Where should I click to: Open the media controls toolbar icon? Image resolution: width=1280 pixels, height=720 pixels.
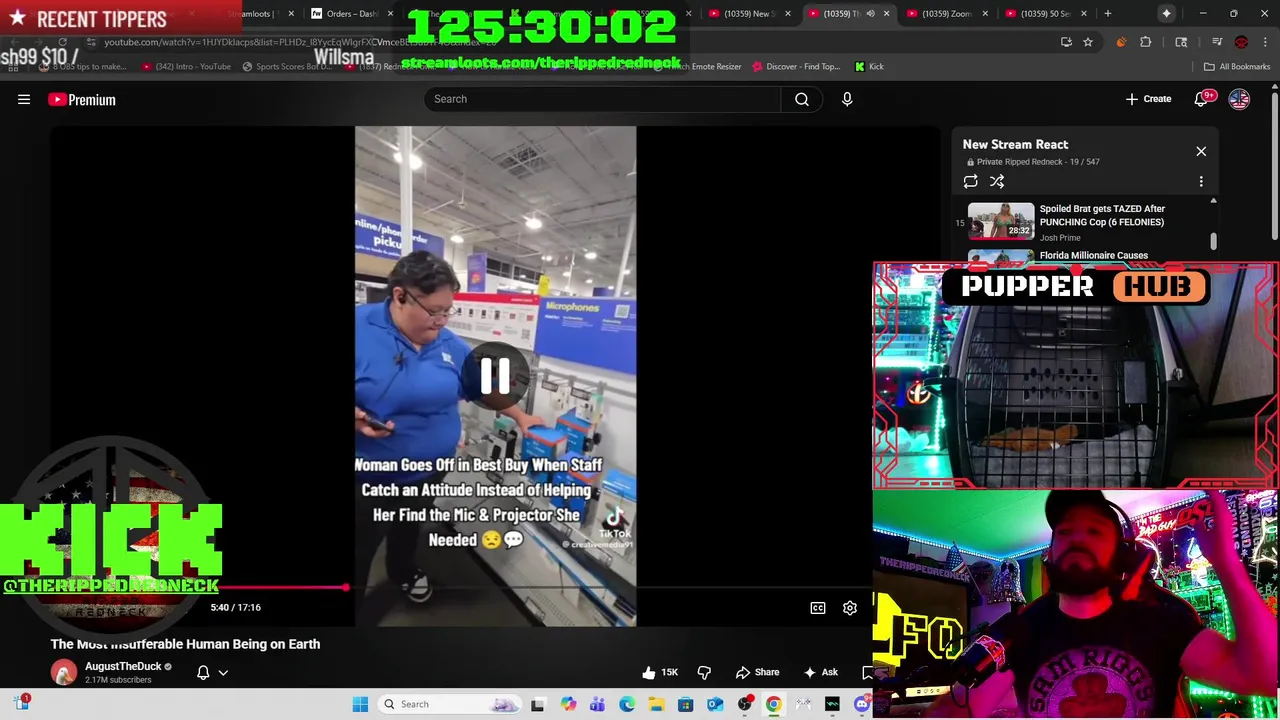1217,42
